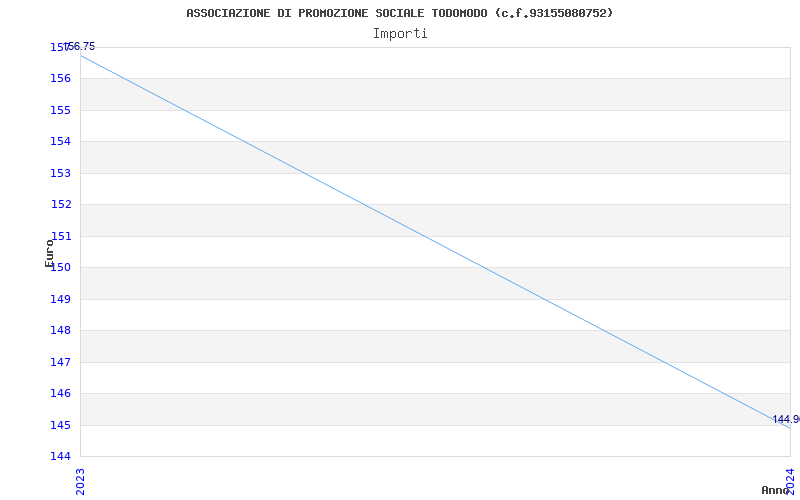Click the Euro y-axis title

tap(49, 253)
